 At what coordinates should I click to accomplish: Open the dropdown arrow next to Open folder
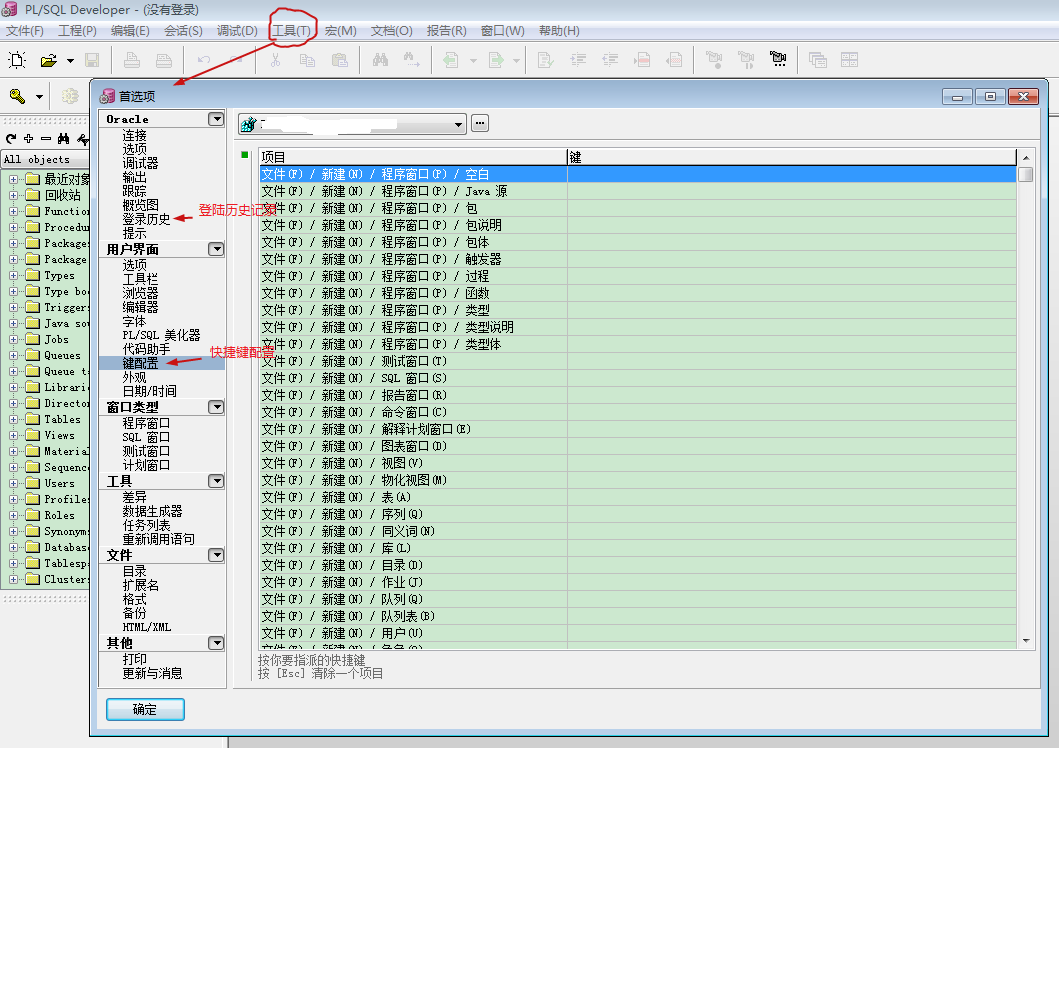tap(70, 61)
